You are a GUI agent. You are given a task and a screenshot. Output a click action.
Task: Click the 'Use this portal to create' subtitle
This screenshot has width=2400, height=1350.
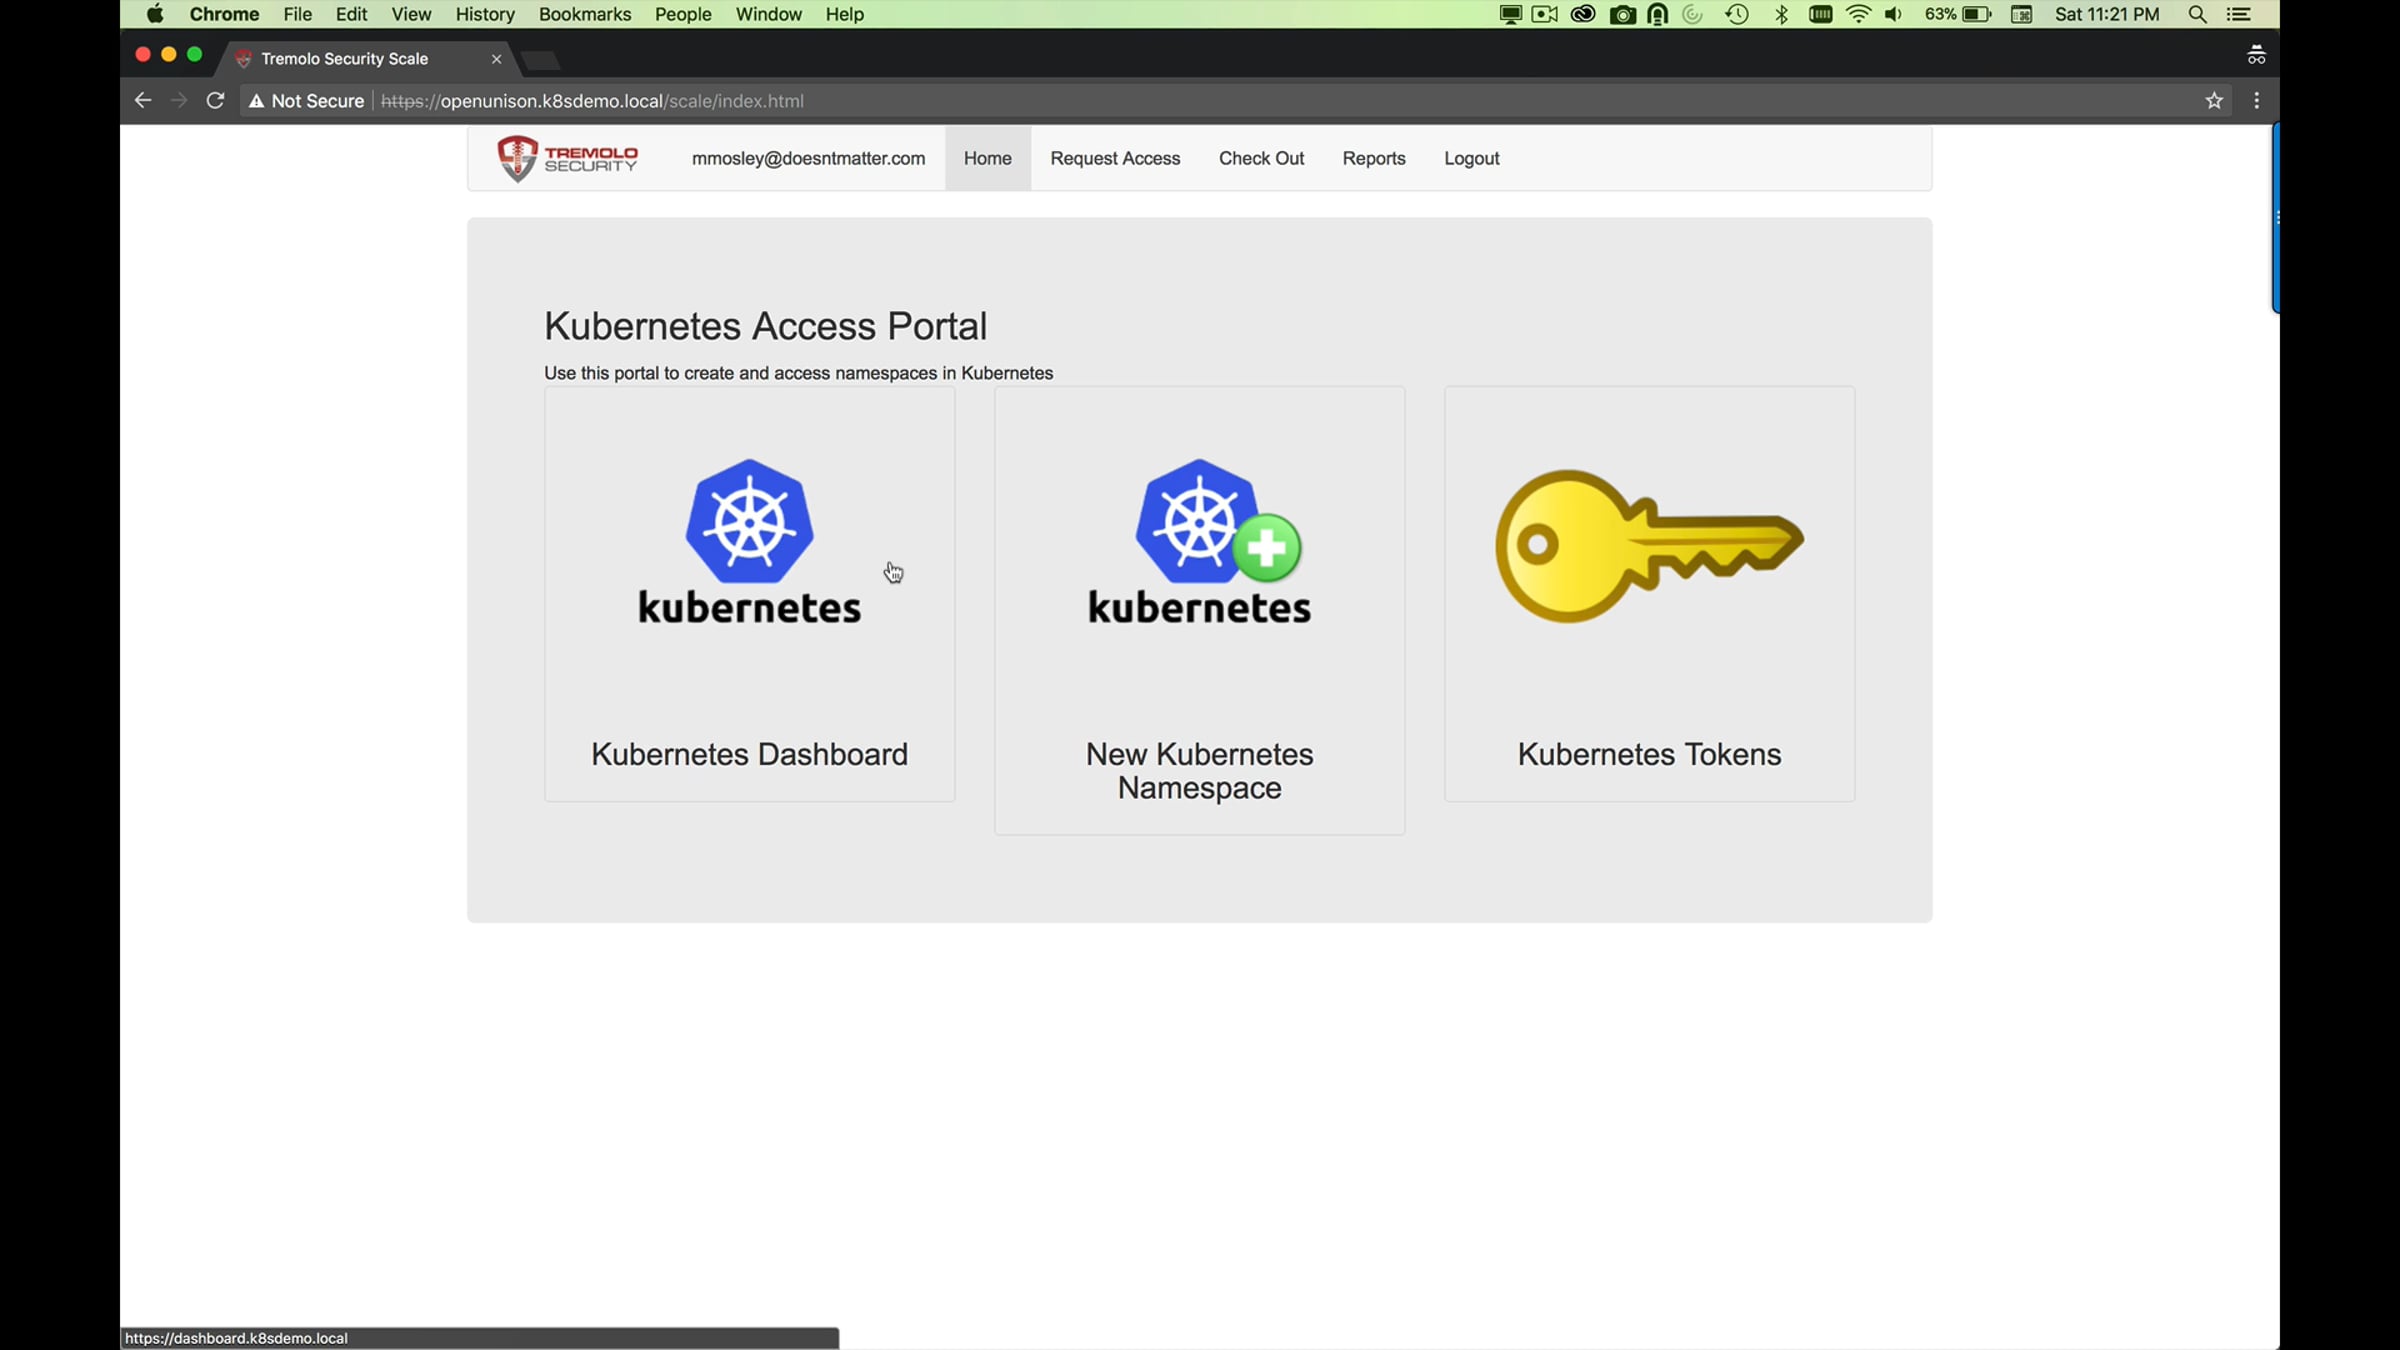point(798,373)
